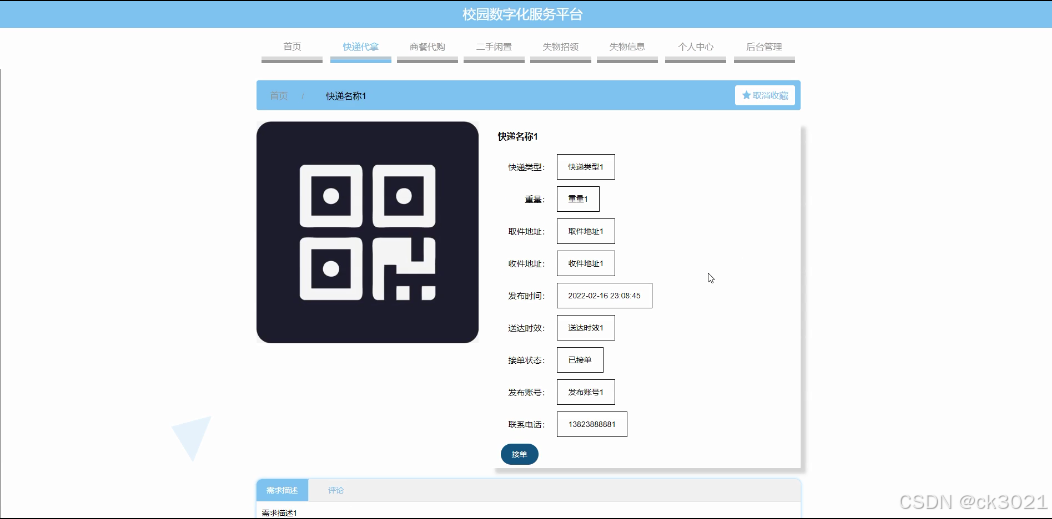Click the 快递名称1 breadcrumb text
1052x519 pixels.
(346, 96)
